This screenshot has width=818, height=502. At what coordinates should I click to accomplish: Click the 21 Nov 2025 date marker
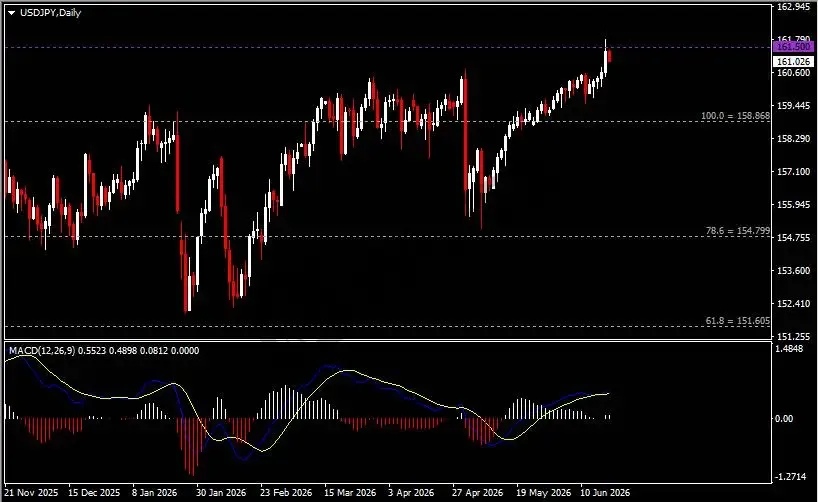pyautogui.click(x=31, y=492)
